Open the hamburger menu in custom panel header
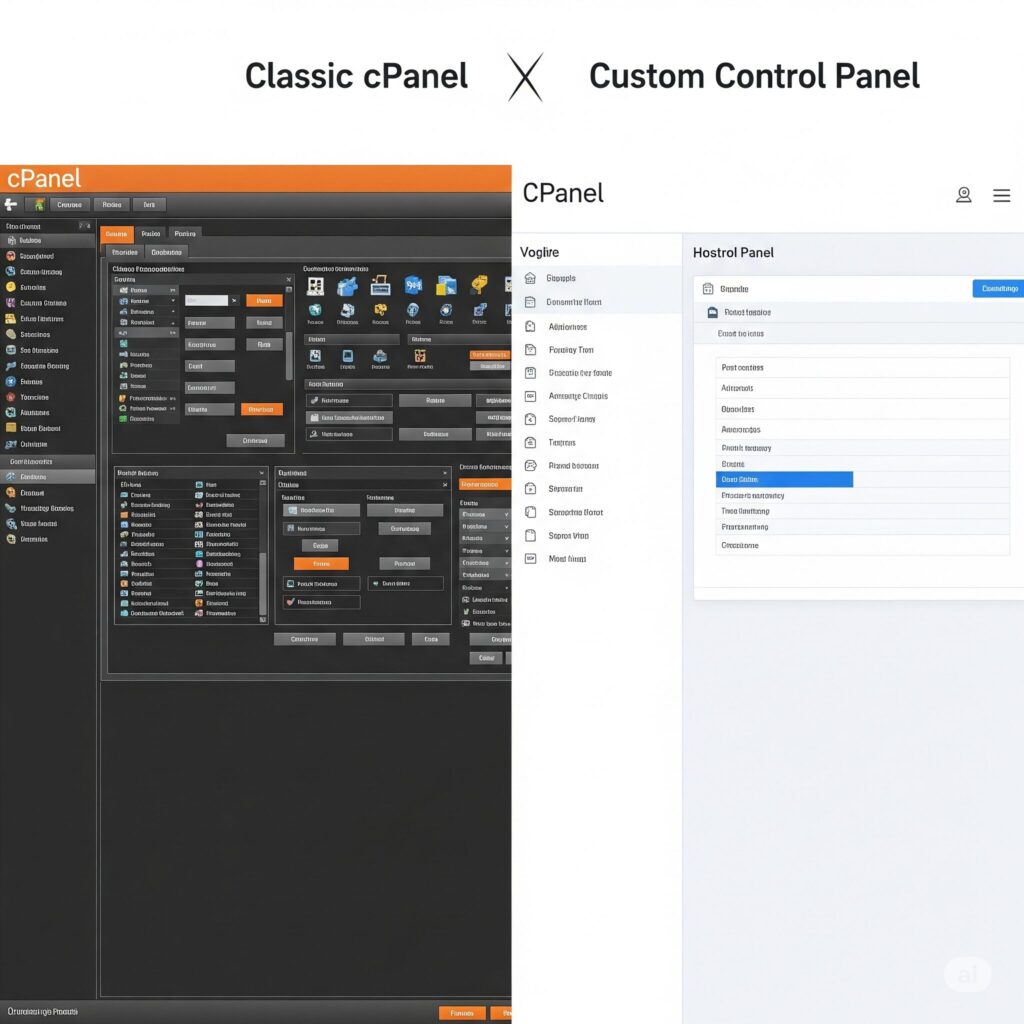This screenshot has width=1024, height=1024. pos(1001,195)
